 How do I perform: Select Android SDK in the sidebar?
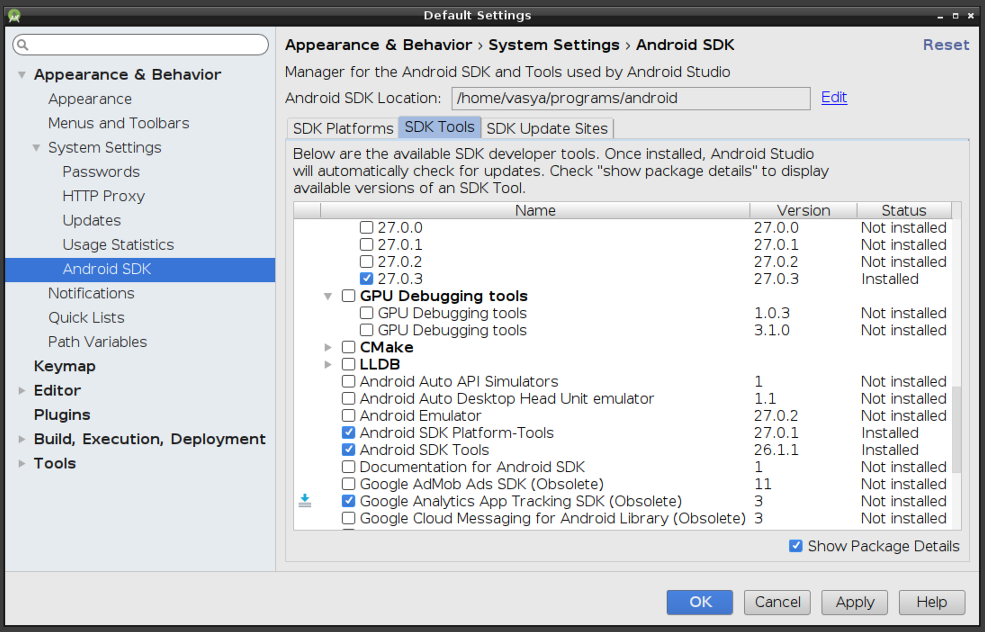[140, 270]
